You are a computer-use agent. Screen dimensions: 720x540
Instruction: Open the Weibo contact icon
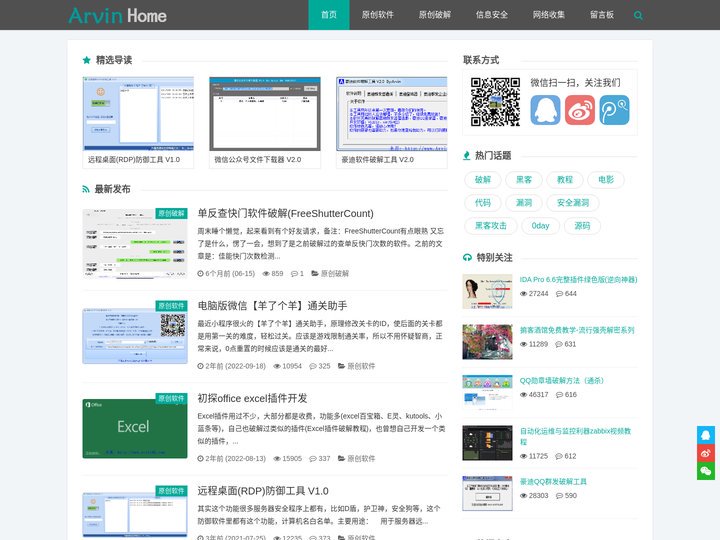[580, 110]
